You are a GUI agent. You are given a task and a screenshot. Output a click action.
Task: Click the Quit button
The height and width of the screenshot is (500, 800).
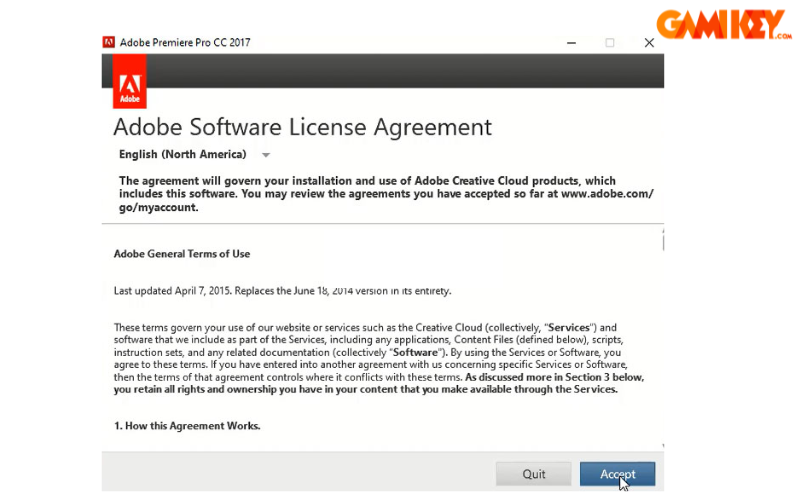coord(534,474)
